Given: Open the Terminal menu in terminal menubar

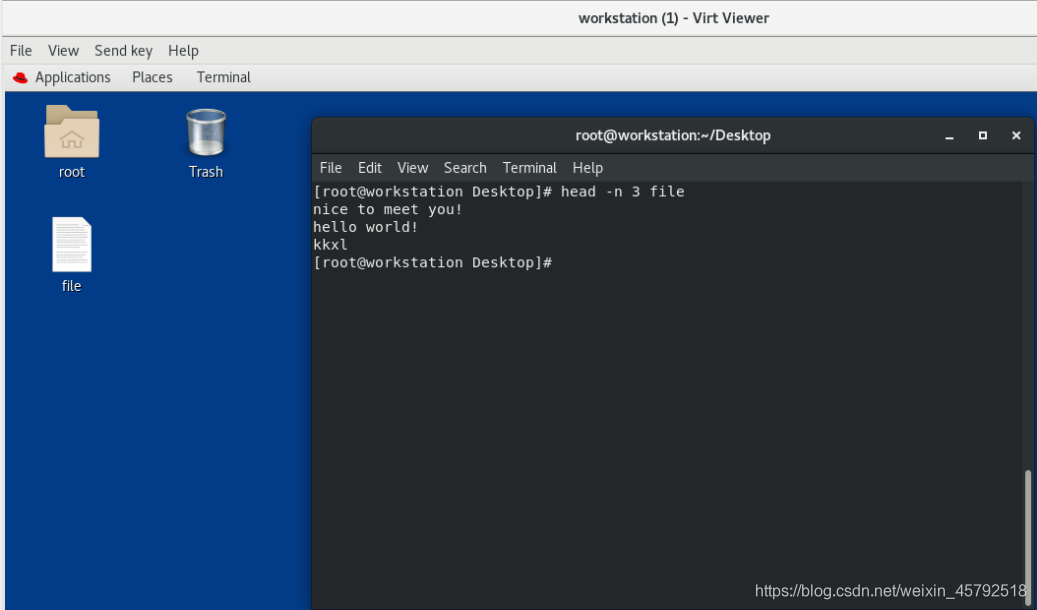Looking at the screenshot, I should coord(530,168).
